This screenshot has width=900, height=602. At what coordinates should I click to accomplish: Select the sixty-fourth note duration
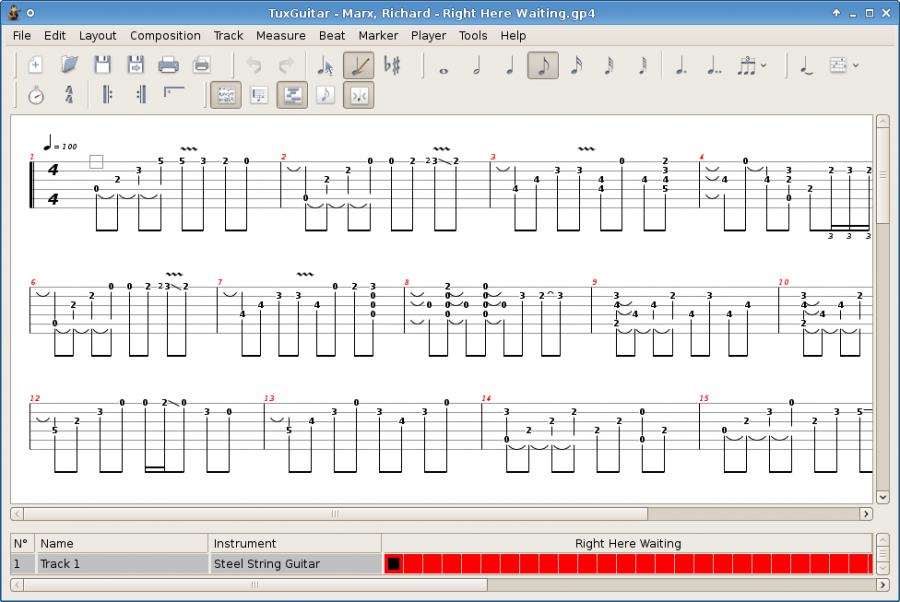[x=643, y=65]
